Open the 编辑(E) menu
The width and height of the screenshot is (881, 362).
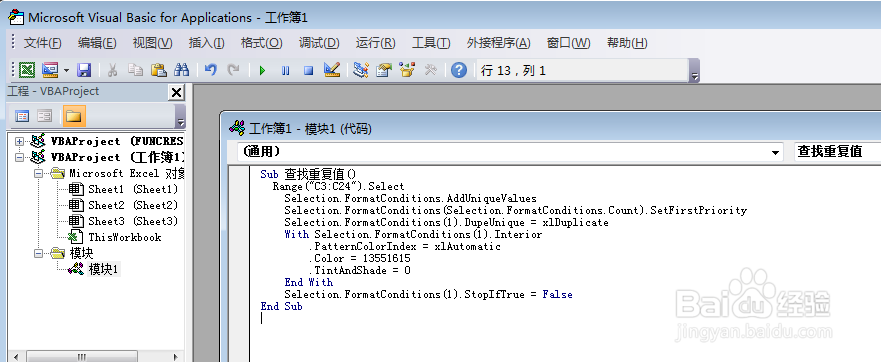[97, 43]
